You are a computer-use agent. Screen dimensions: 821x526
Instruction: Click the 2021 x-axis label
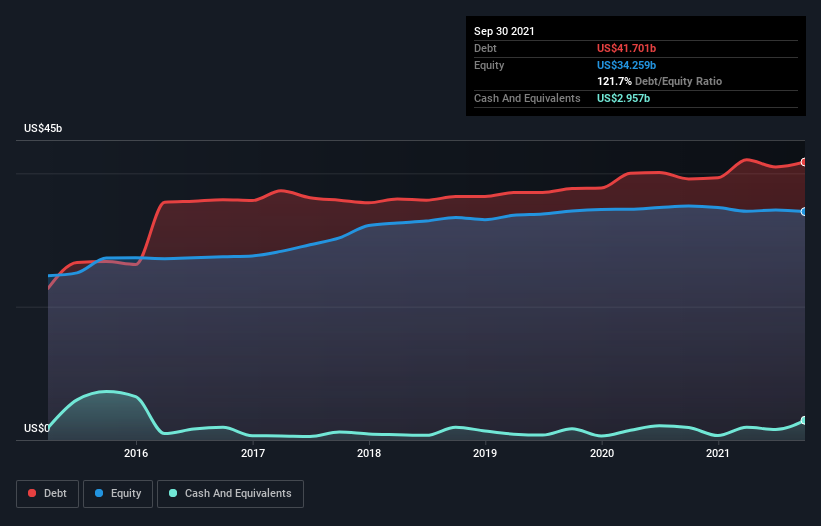718,453
